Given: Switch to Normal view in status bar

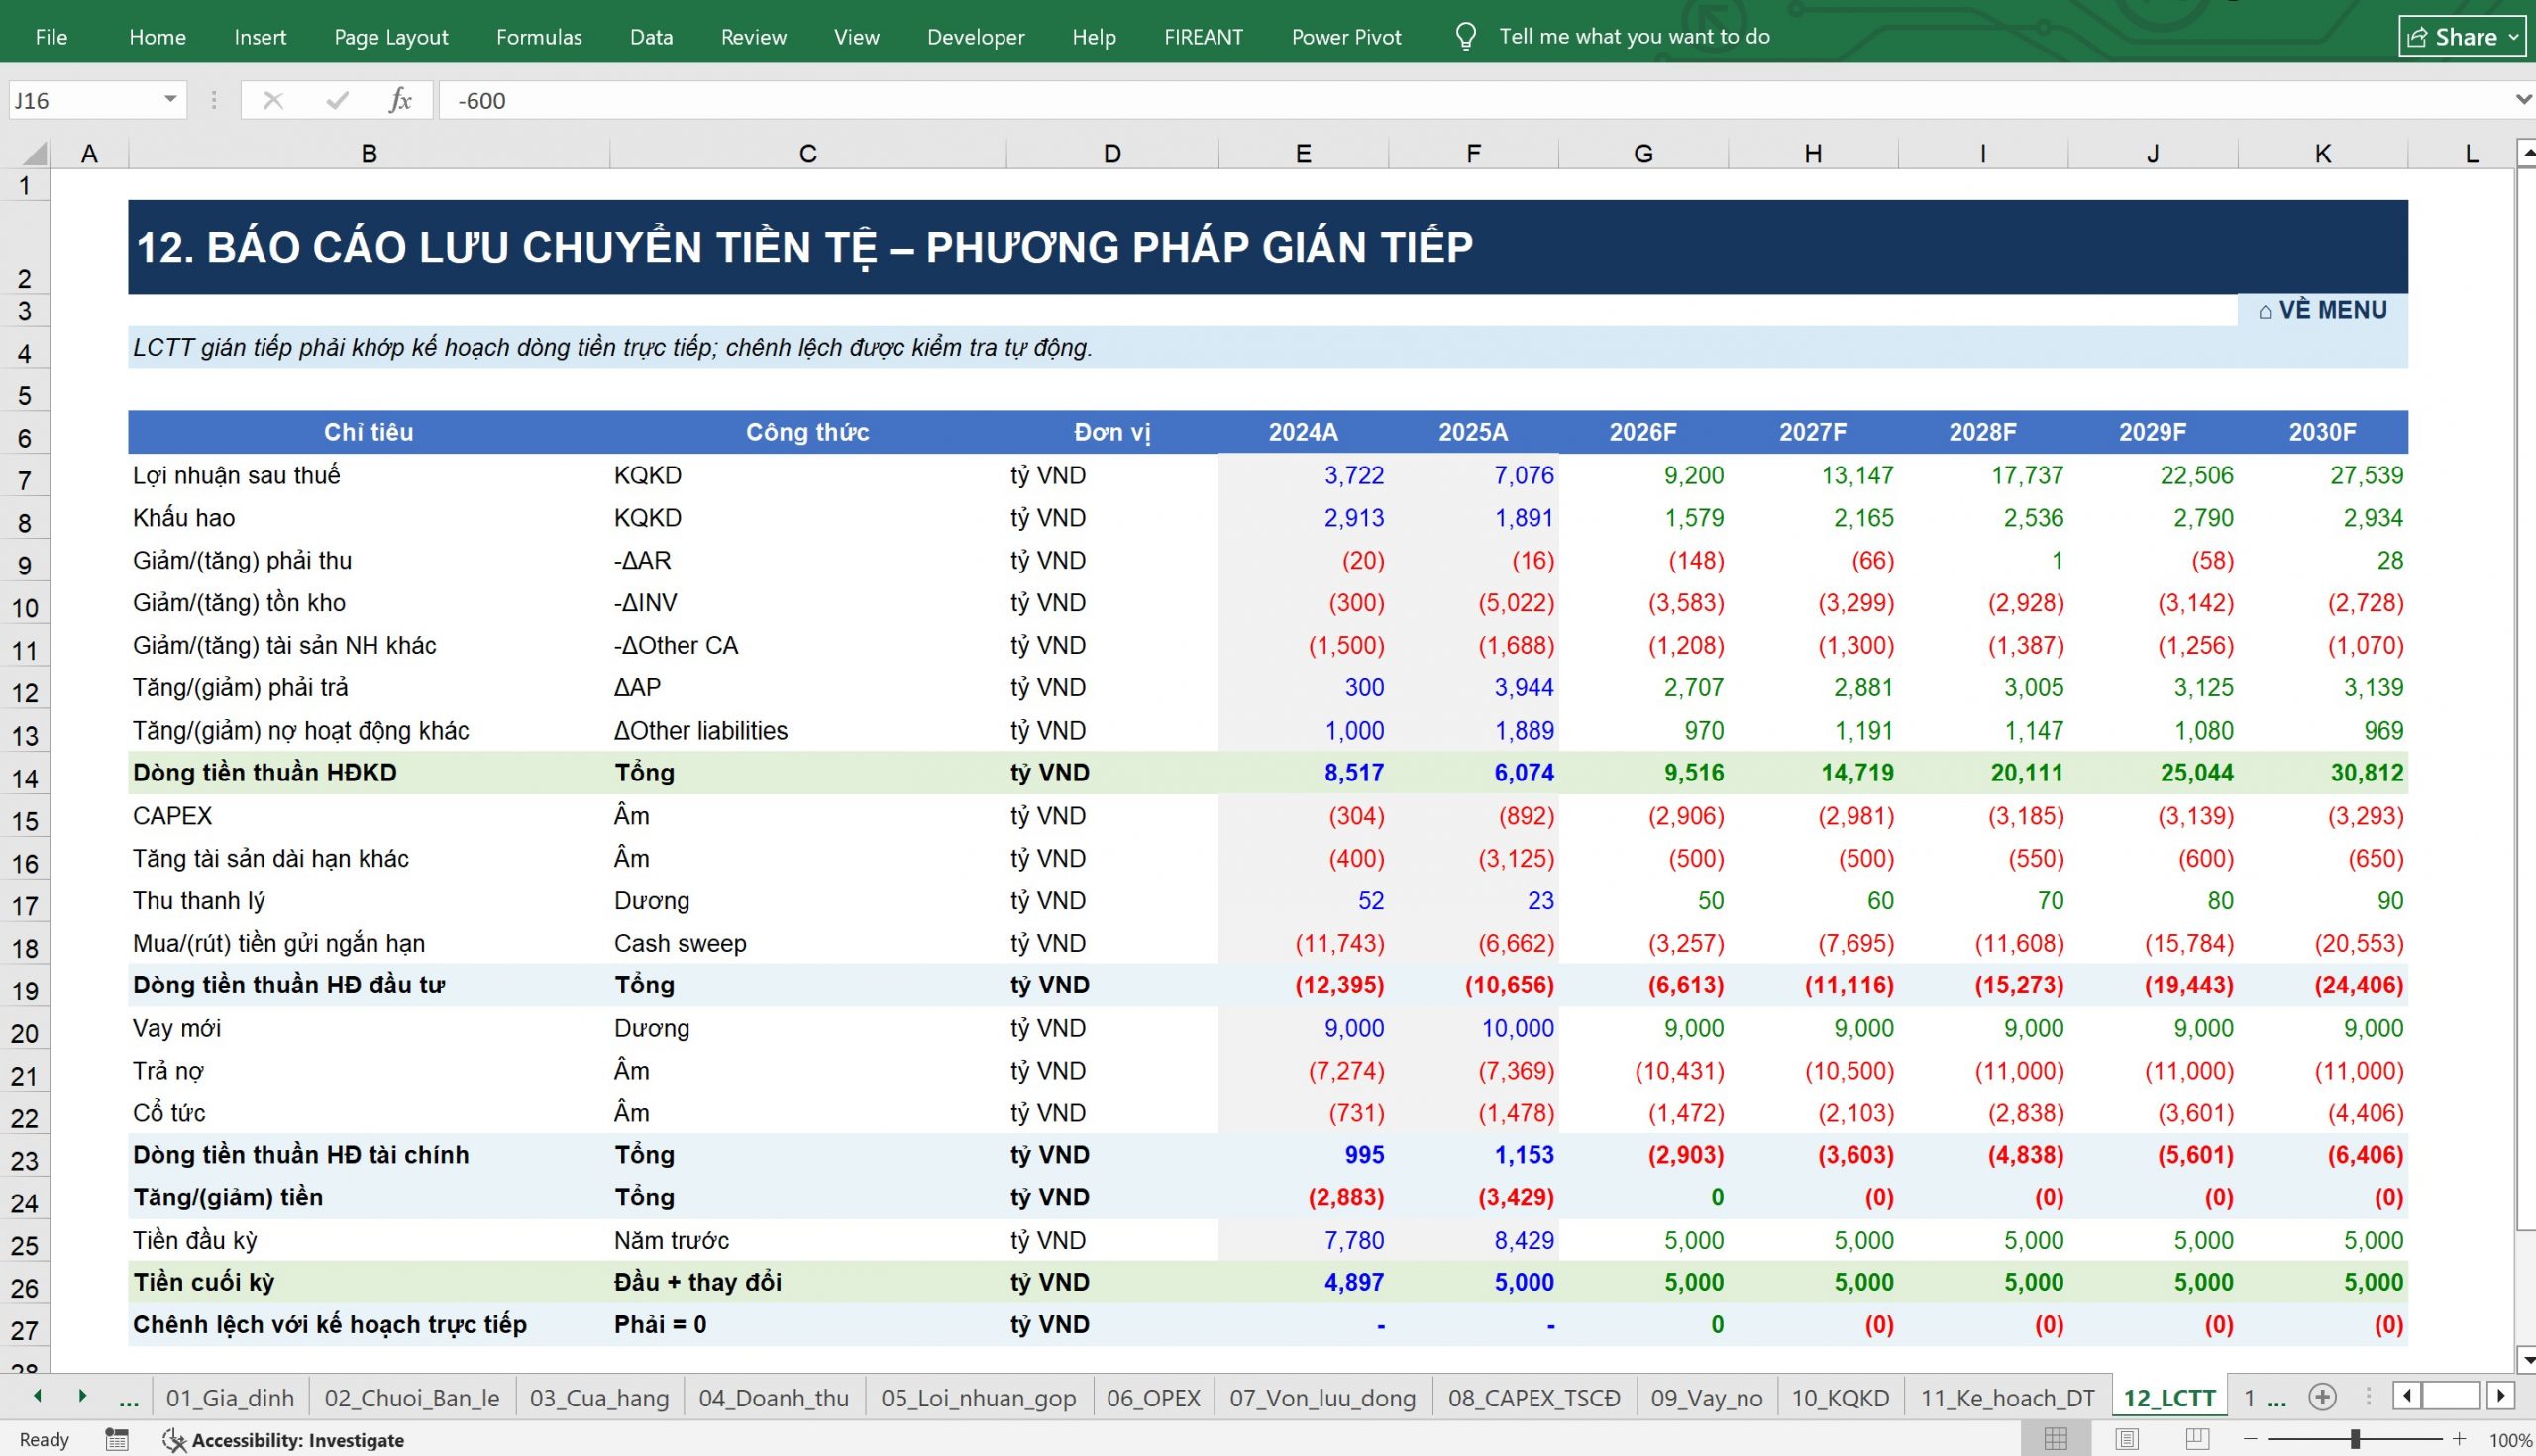Looking at the screenshot, I should click(2055, 1439).
